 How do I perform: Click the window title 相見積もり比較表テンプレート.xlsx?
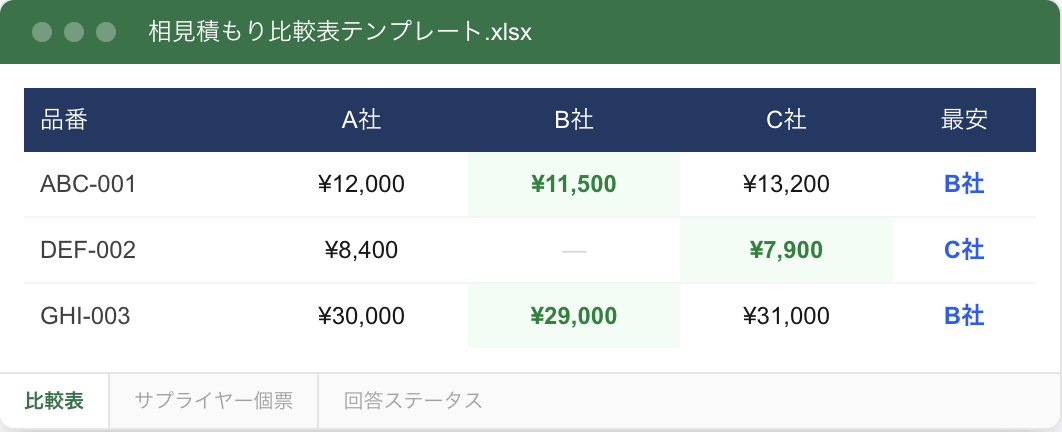coord(340,32)
